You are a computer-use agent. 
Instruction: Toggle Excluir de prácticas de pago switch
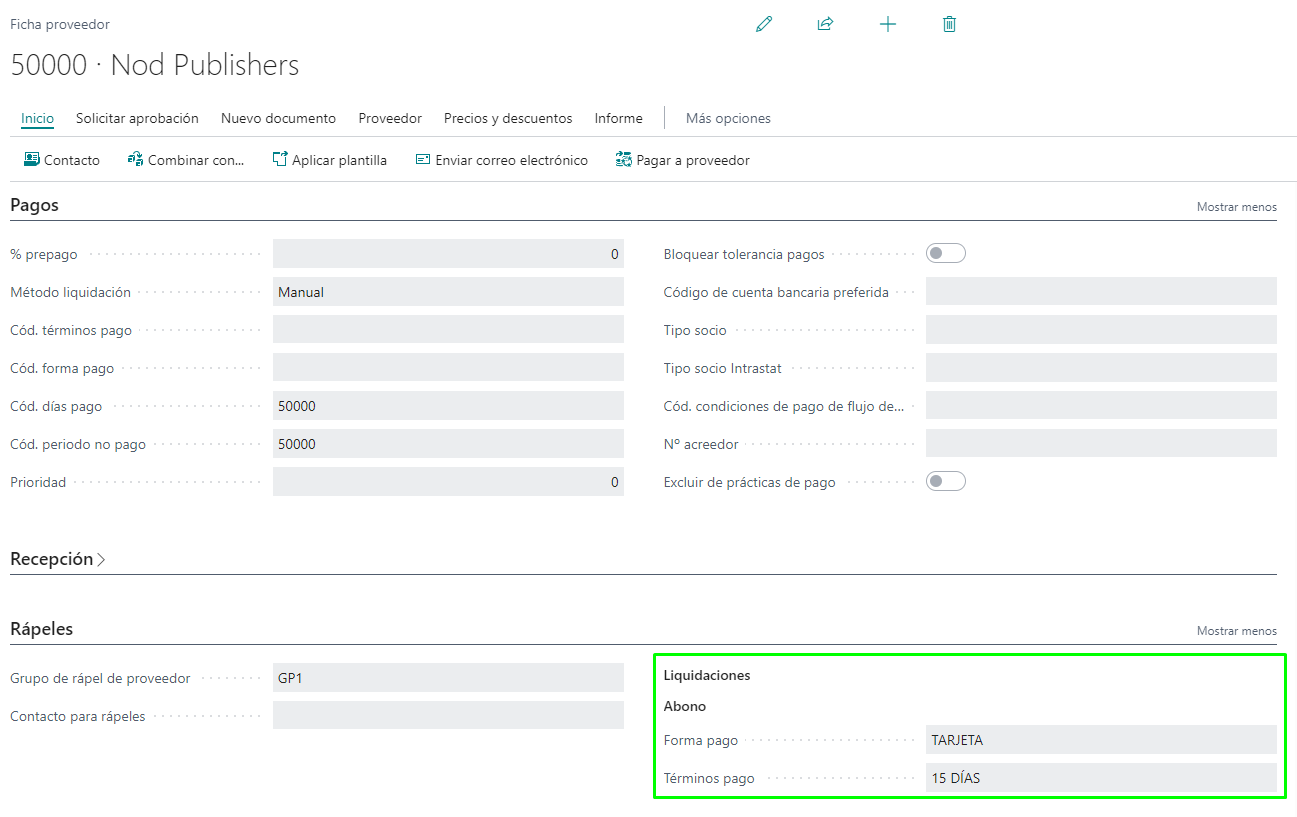tap(945, 482)
